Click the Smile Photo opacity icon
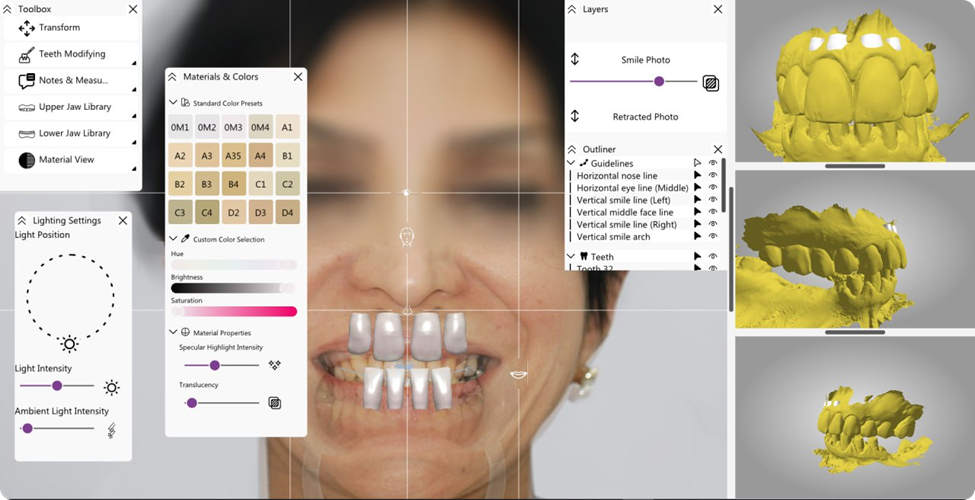 click(711, 83)
